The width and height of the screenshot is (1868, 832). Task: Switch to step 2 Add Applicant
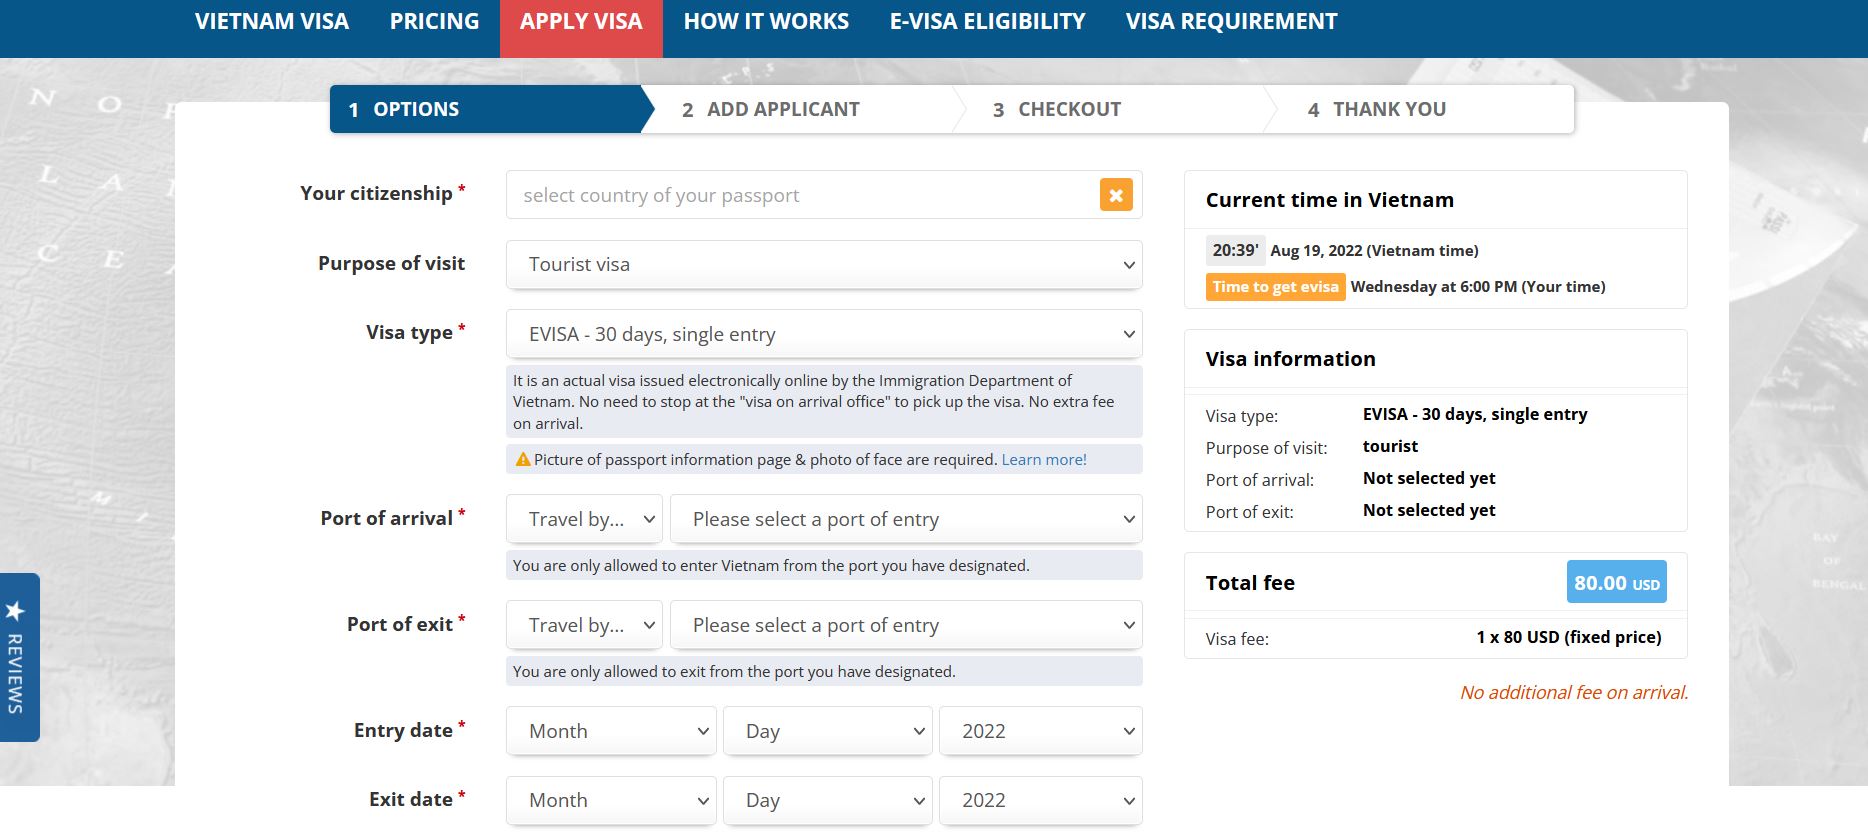[x=771, y=110]
